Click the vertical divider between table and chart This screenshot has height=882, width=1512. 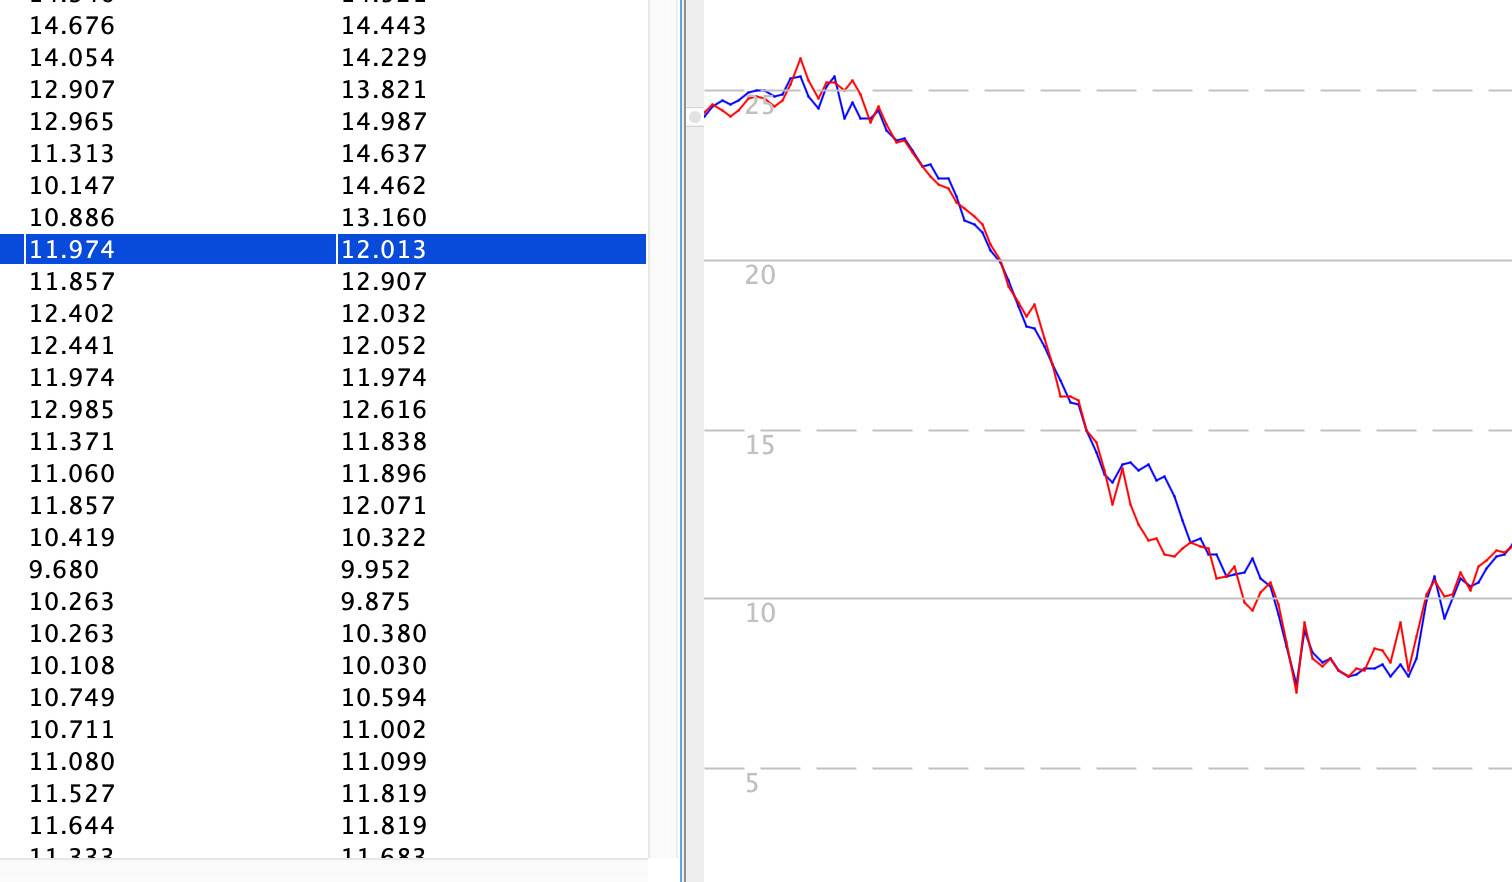pyautogui.click(x=682, y=440)
